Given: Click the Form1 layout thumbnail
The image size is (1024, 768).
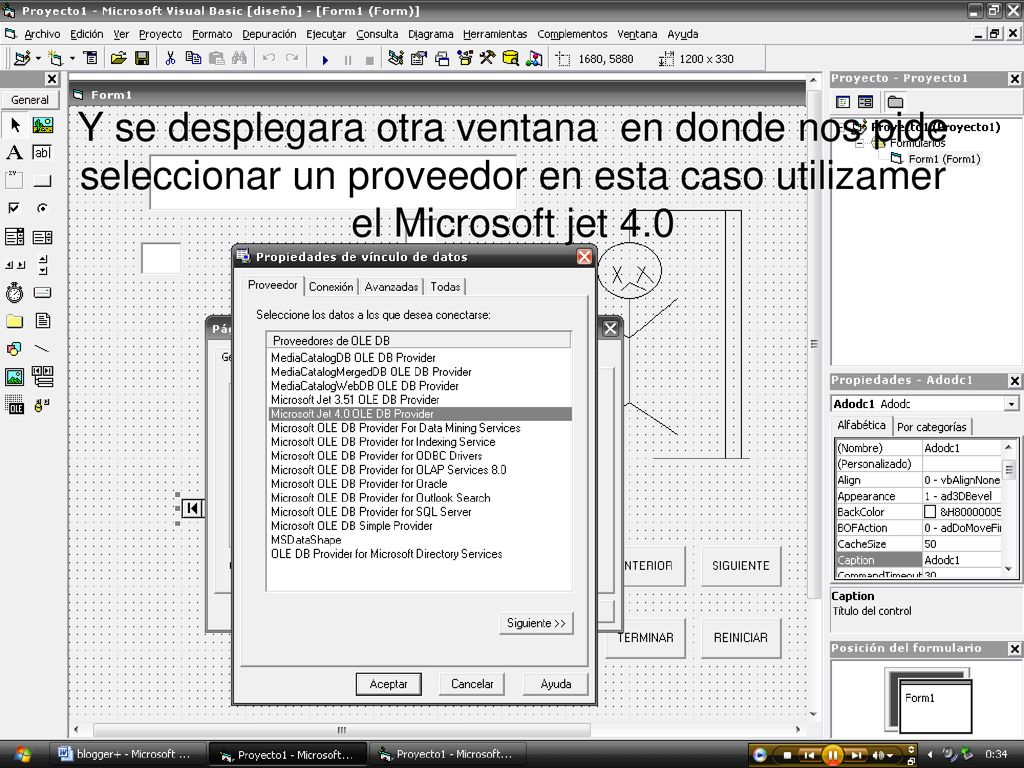Looking at the screenshot, I should point(935,705).
